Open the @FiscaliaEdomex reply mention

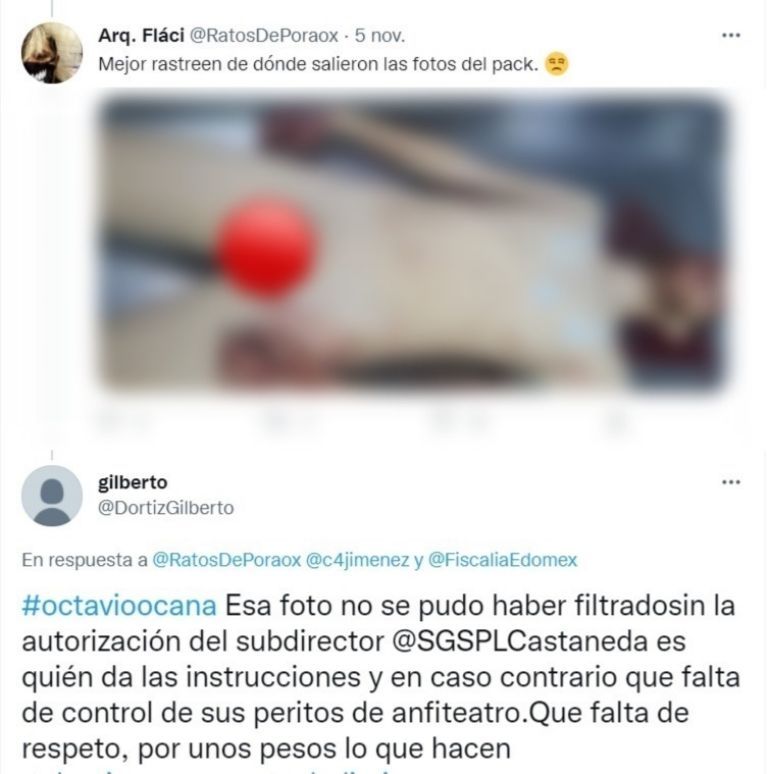click(x=502, y=560)
